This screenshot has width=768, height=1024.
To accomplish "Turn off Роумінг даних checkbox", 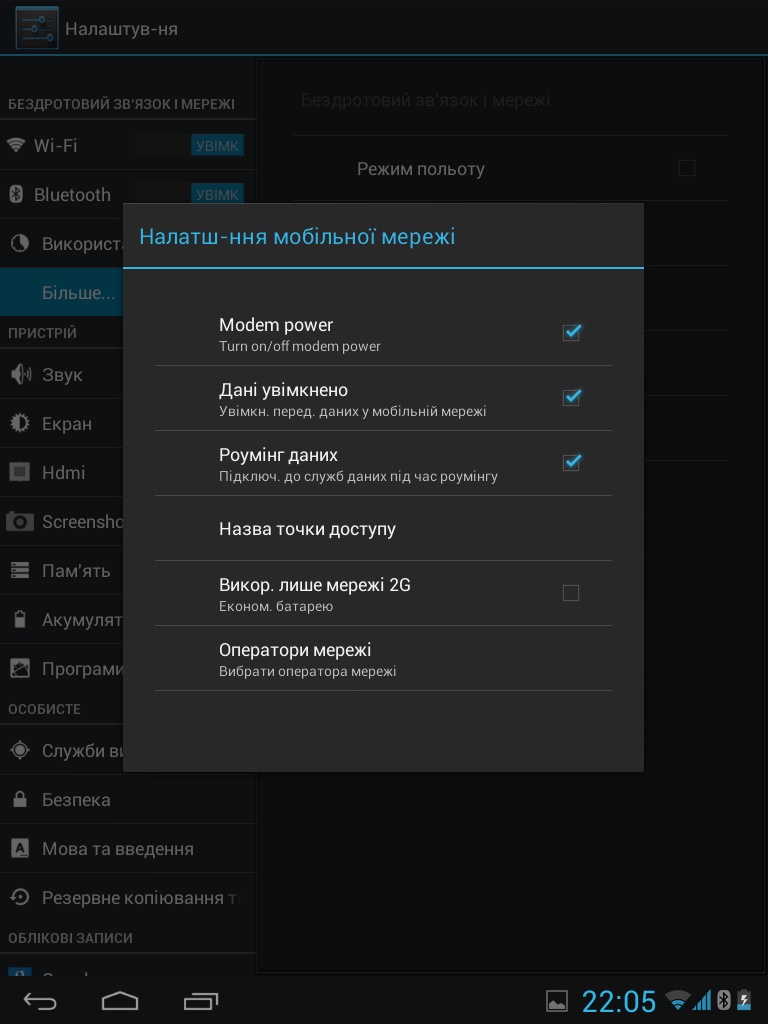I will click(571, 463).
